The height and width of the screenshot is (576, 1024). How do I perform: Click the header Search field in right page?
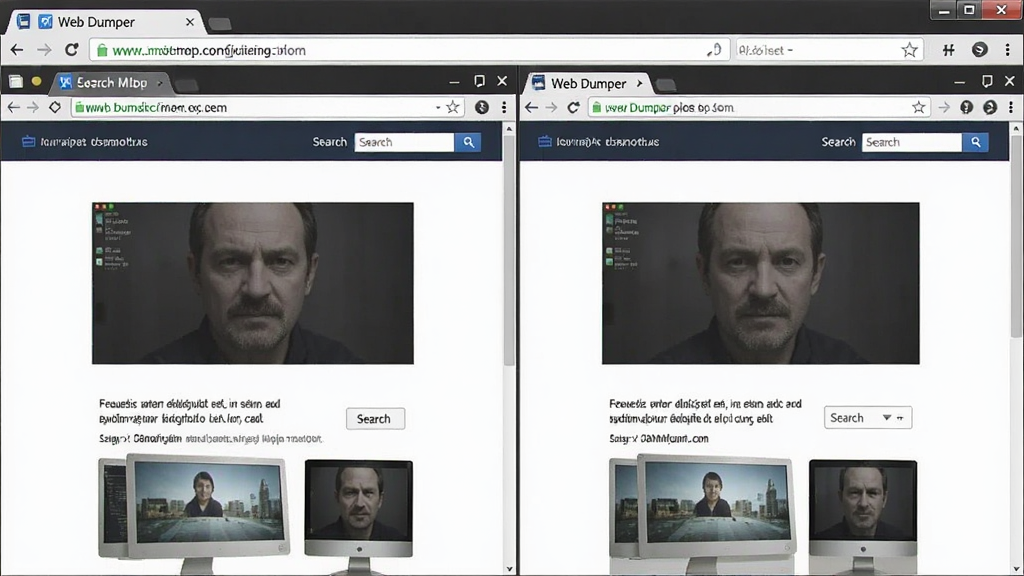click(x=912, y=142)
